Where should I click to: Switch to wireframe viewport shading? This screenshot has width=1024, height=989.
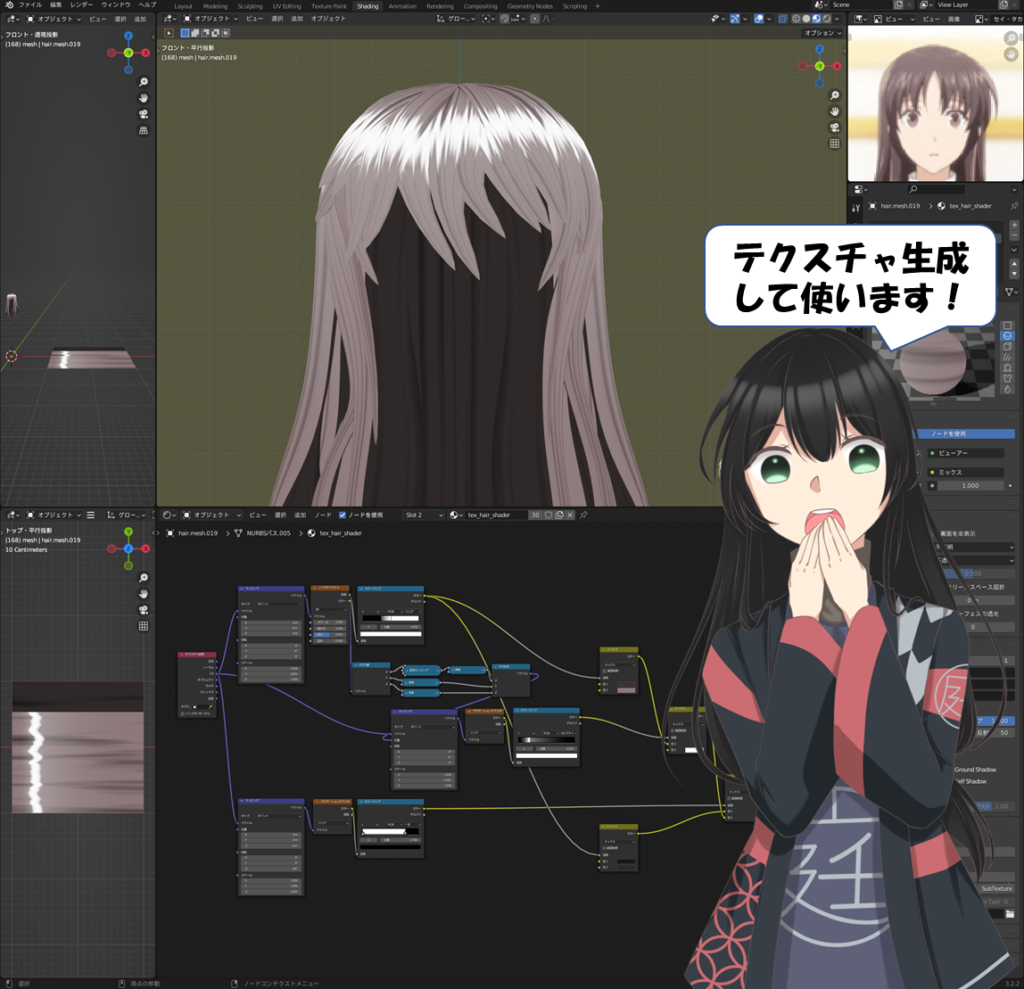tap(796, 19)
